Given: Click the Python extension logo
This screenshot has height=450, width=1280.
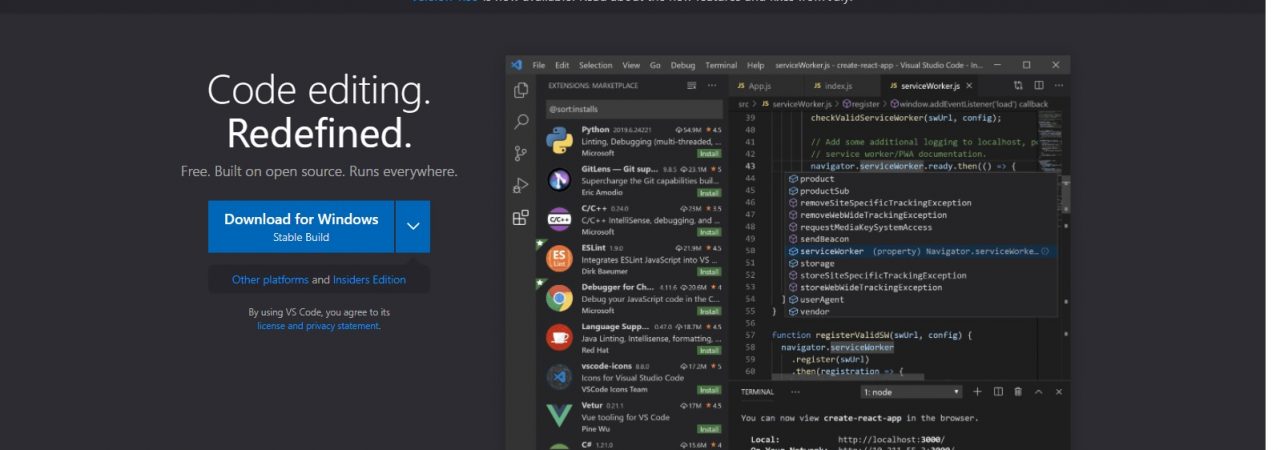Looking at the screenshot, I should click(x=559, y=141).
